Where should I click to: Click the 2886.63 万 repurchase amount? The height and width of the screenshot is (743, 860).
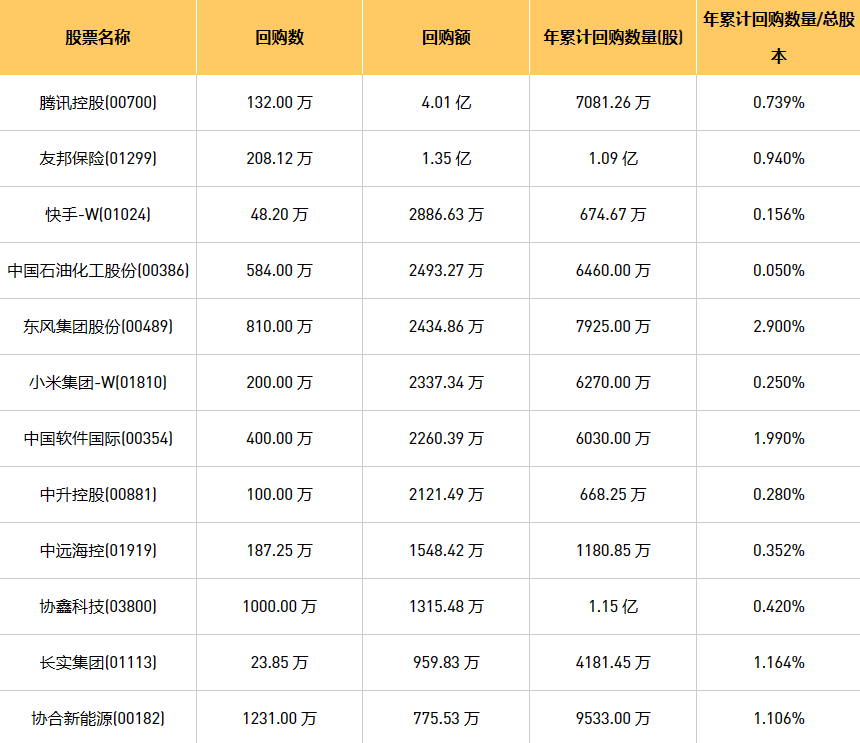446,214
